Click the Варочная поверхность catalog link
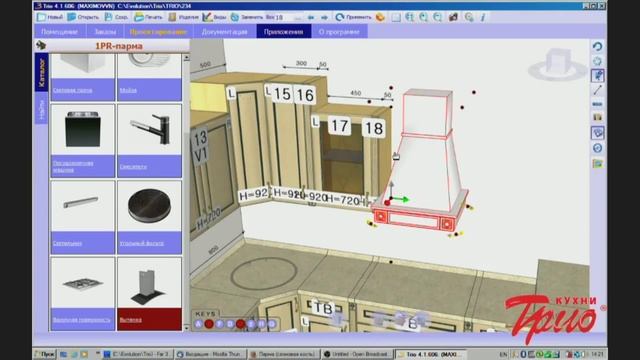 [x=82, y=320]
